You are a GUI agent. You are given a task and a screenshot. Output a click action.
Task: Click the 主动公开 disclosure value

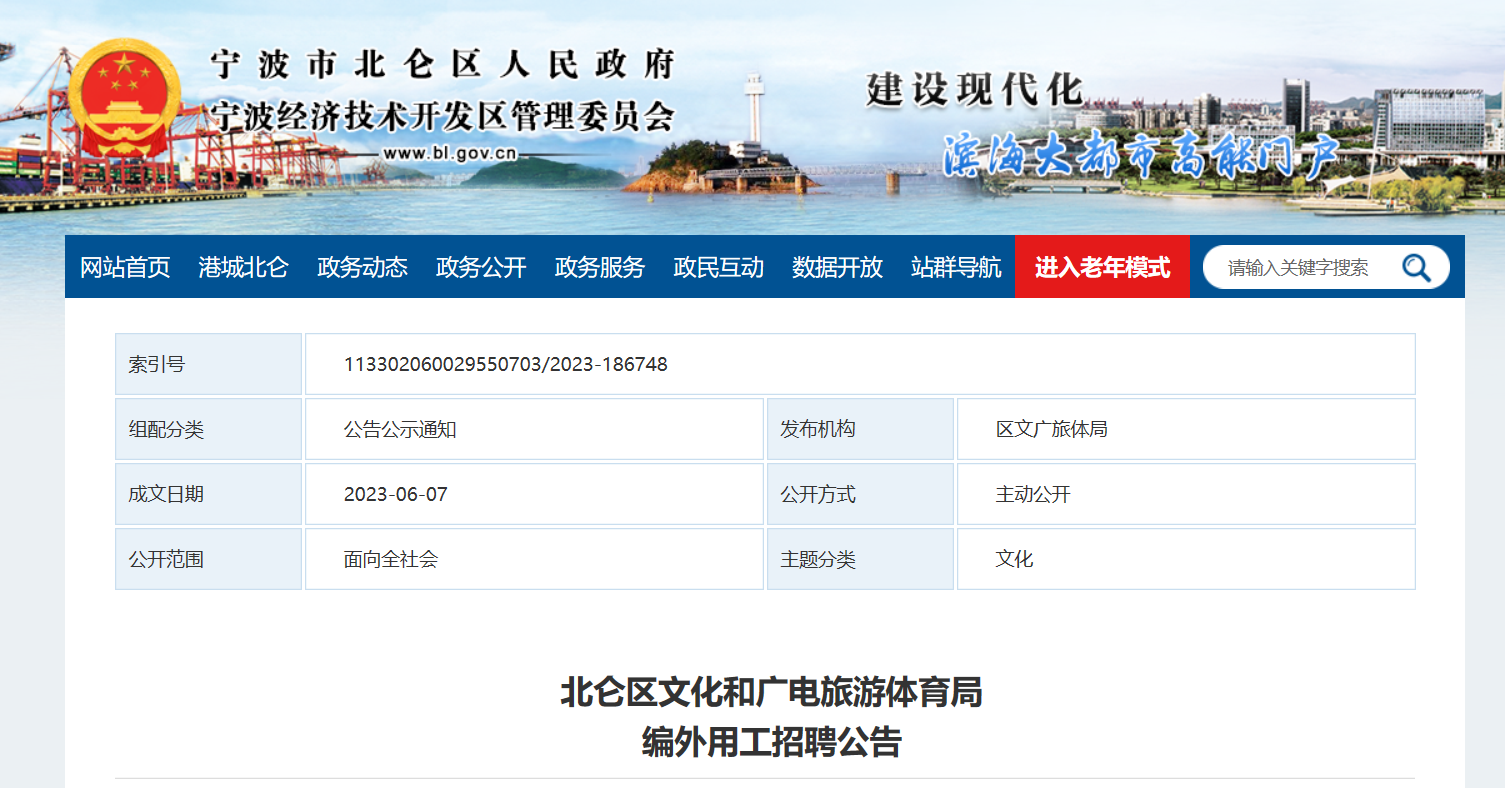pyautogui.click(x=1033, y=494)
